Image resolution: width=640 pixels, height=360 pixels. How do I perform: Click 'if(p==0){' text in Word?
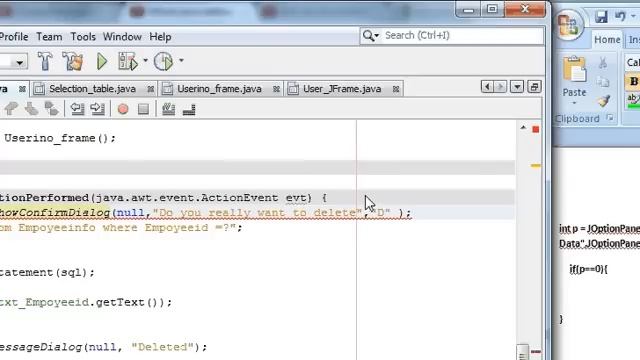click(x=589, y=269)
